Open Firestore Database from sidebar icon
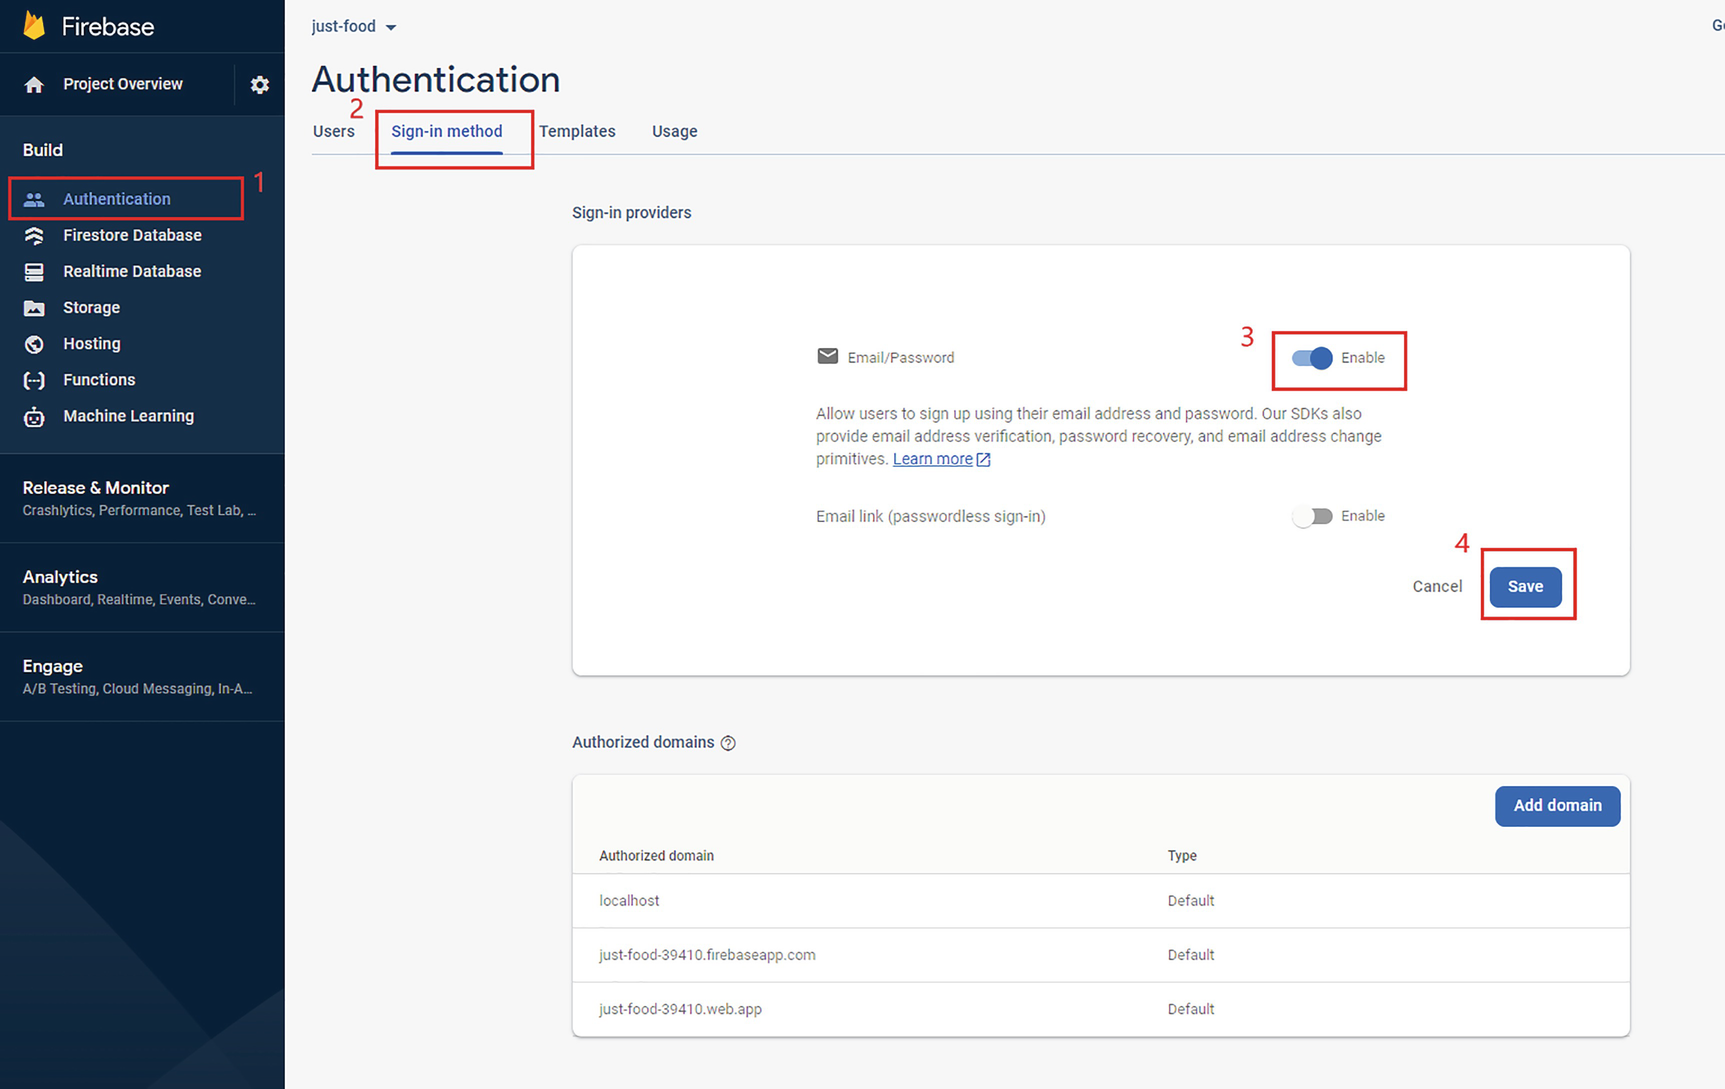This screenshot has height=1089, width=1725. click(x=34, y=236)
